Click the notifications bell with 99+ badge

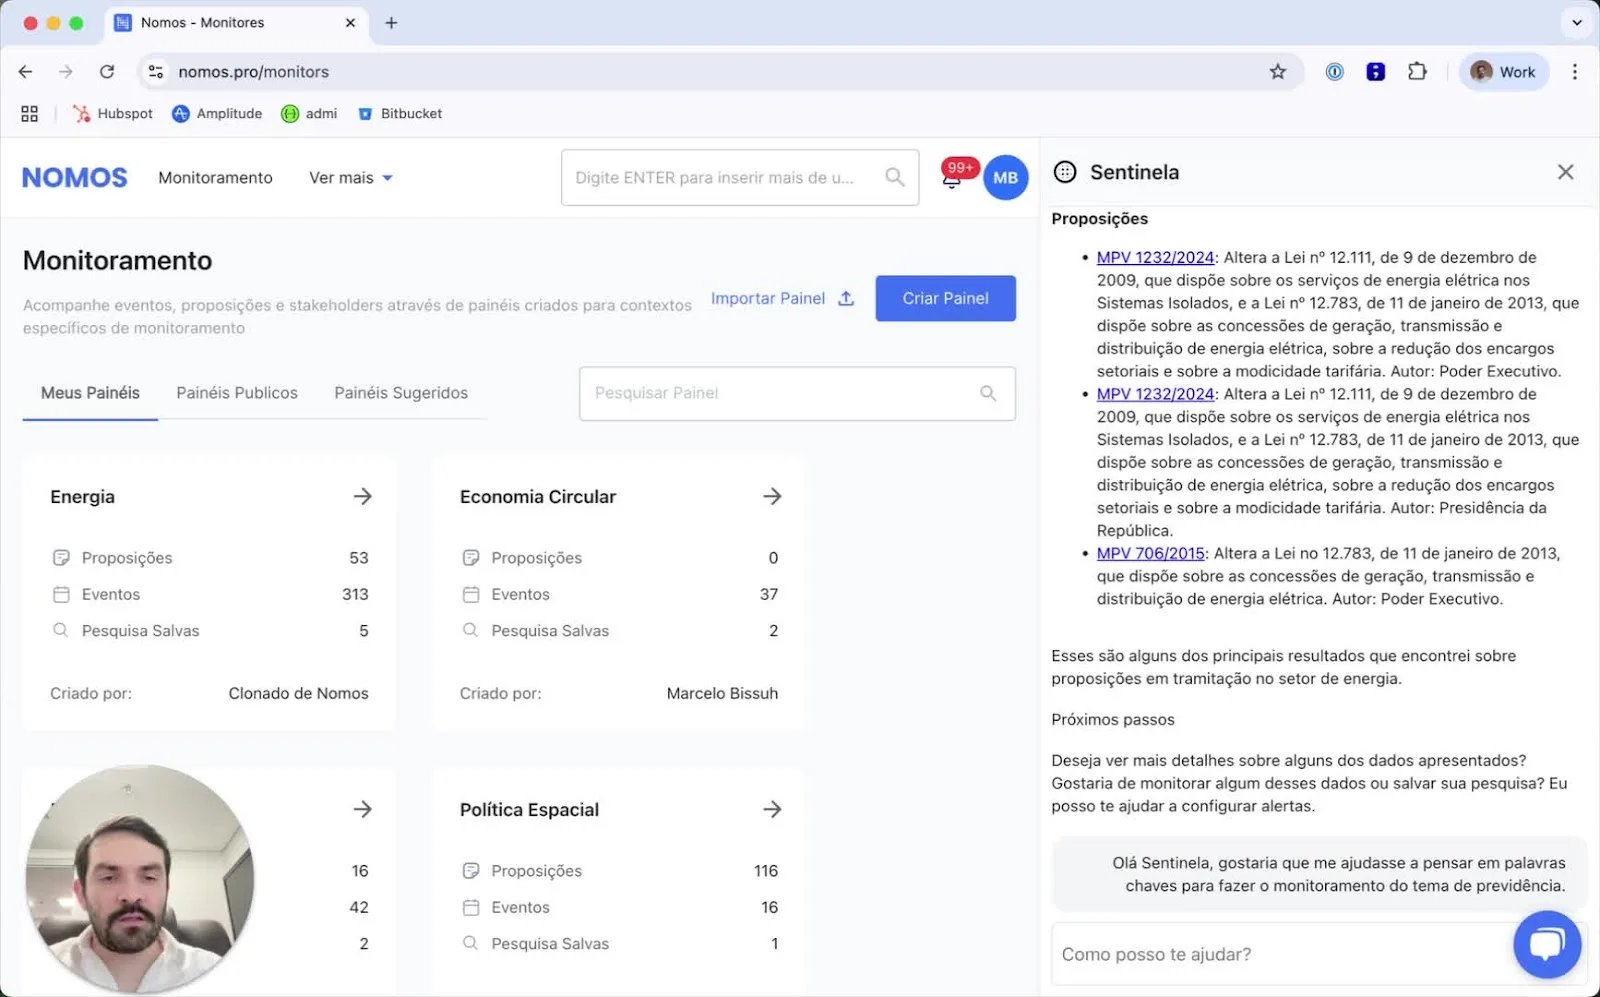coord(953,177)
